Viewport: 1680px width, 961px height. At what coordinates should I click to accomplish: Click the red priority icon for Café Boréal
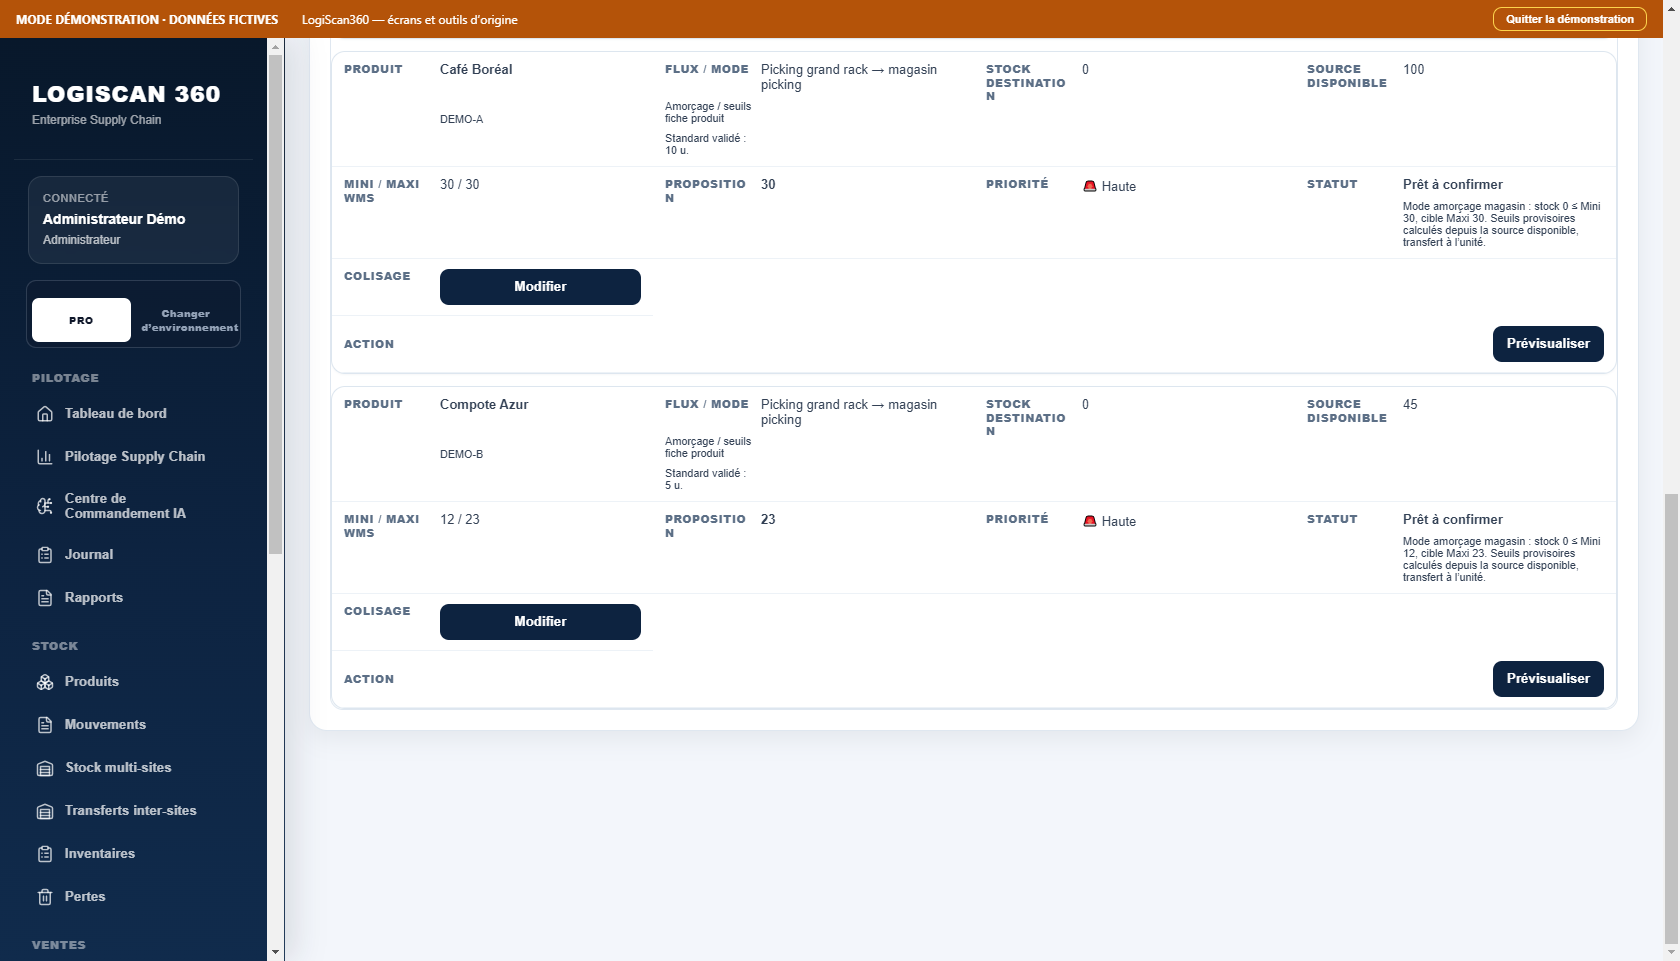tap(1090, 186)
